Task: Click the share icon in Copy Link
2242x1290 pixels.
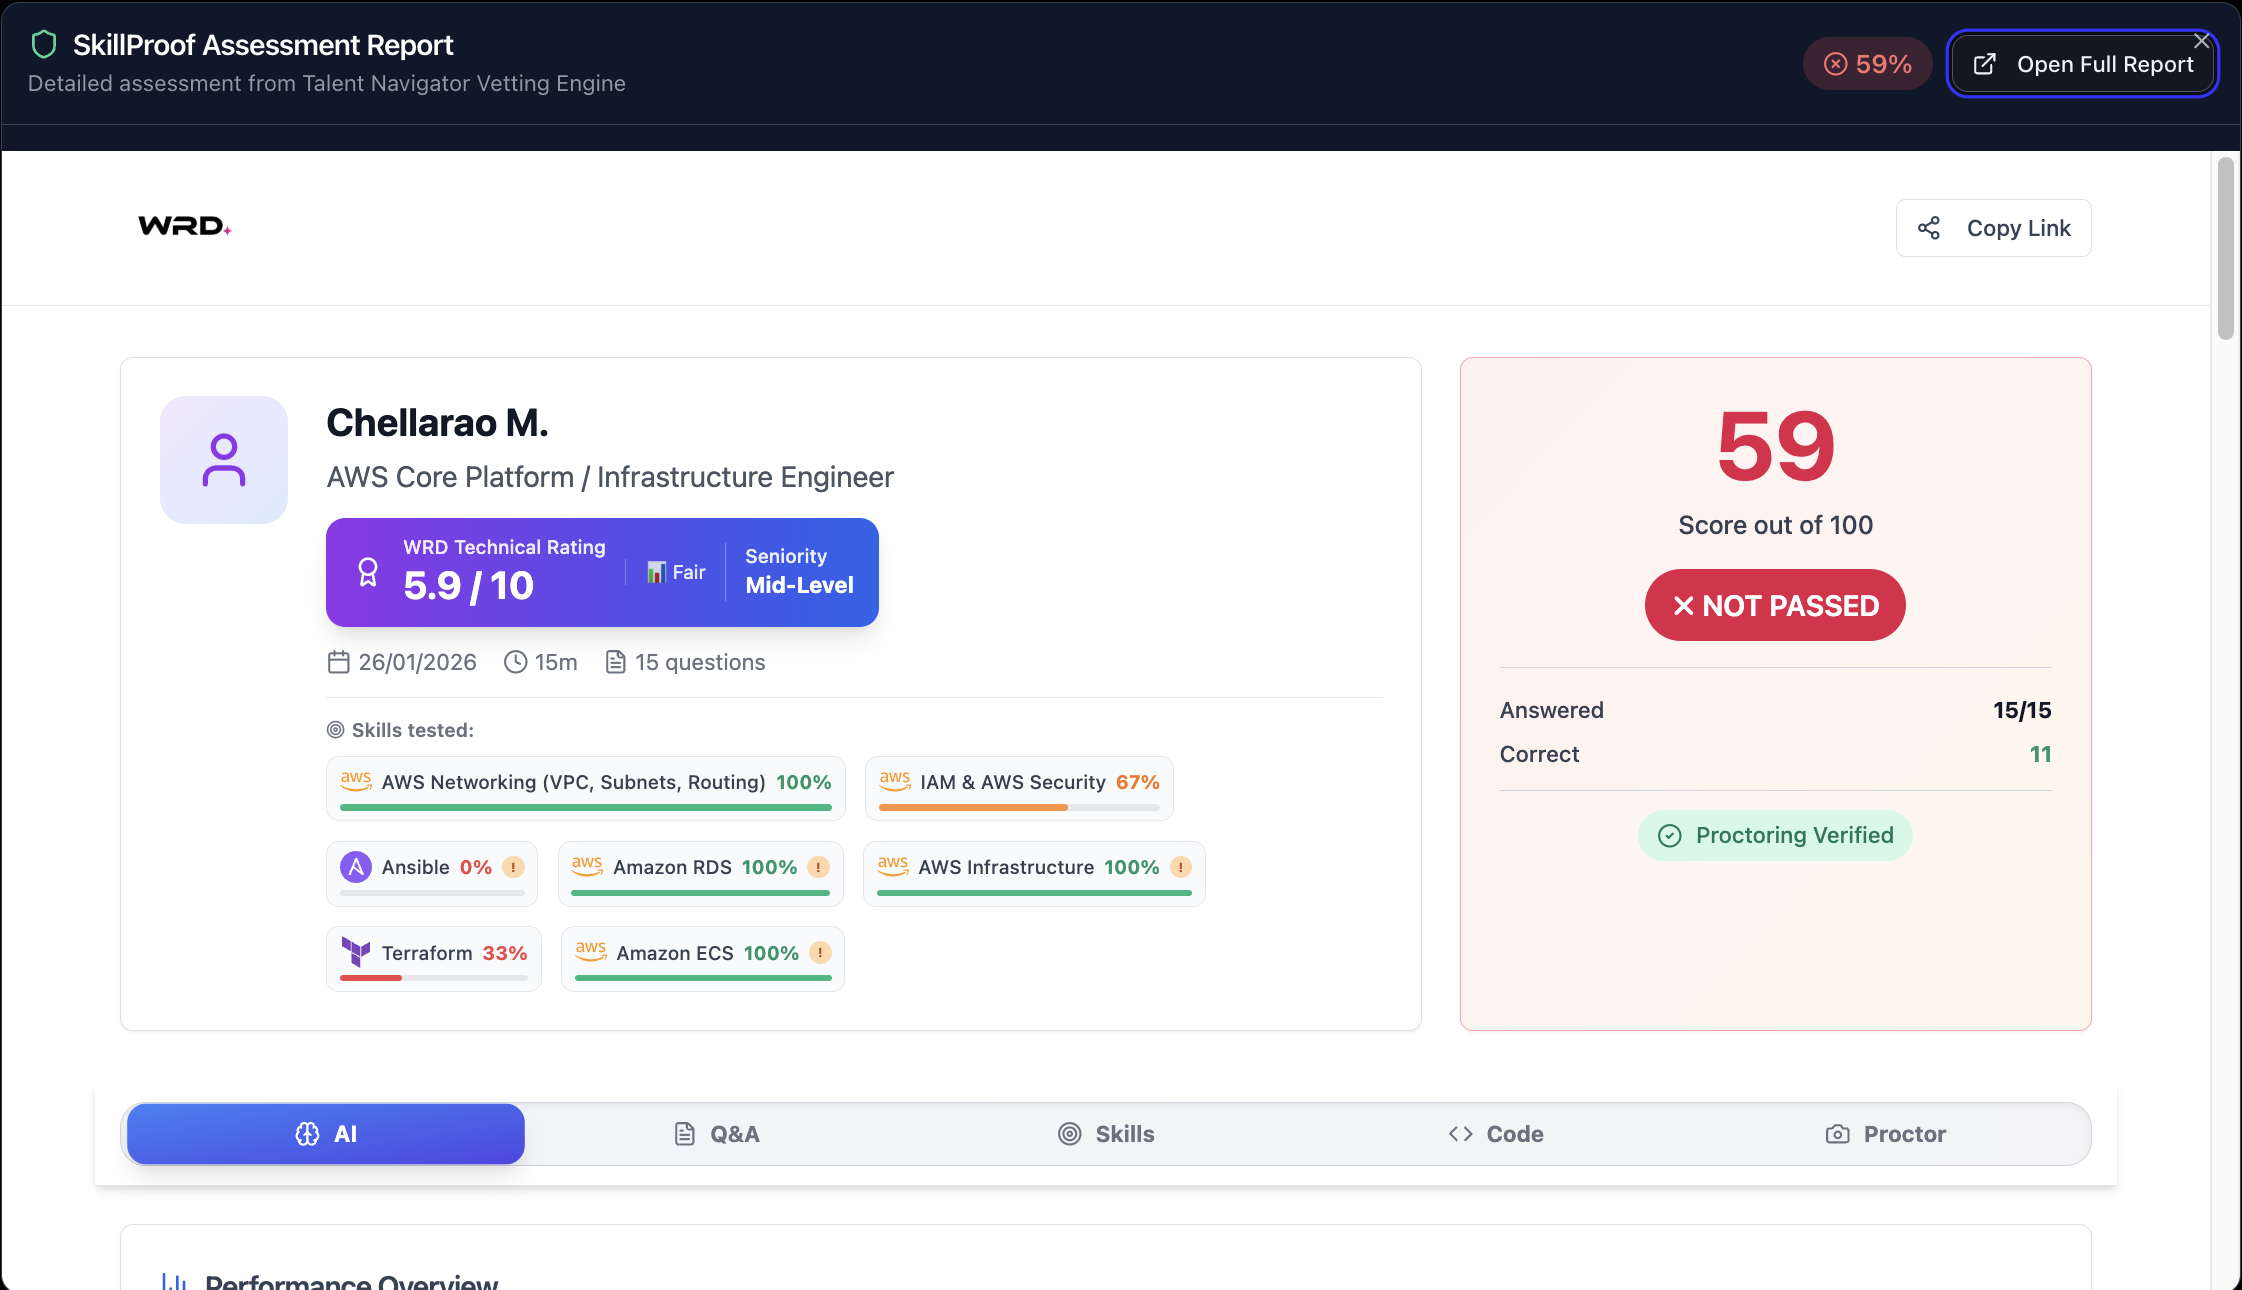Action: click(1929, 228)
